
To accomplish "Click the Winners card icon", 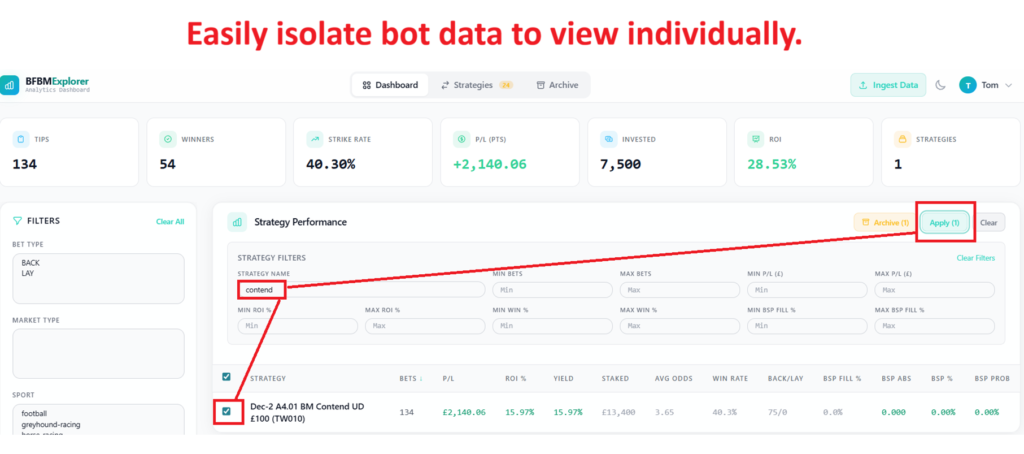I will coord(168,139).
